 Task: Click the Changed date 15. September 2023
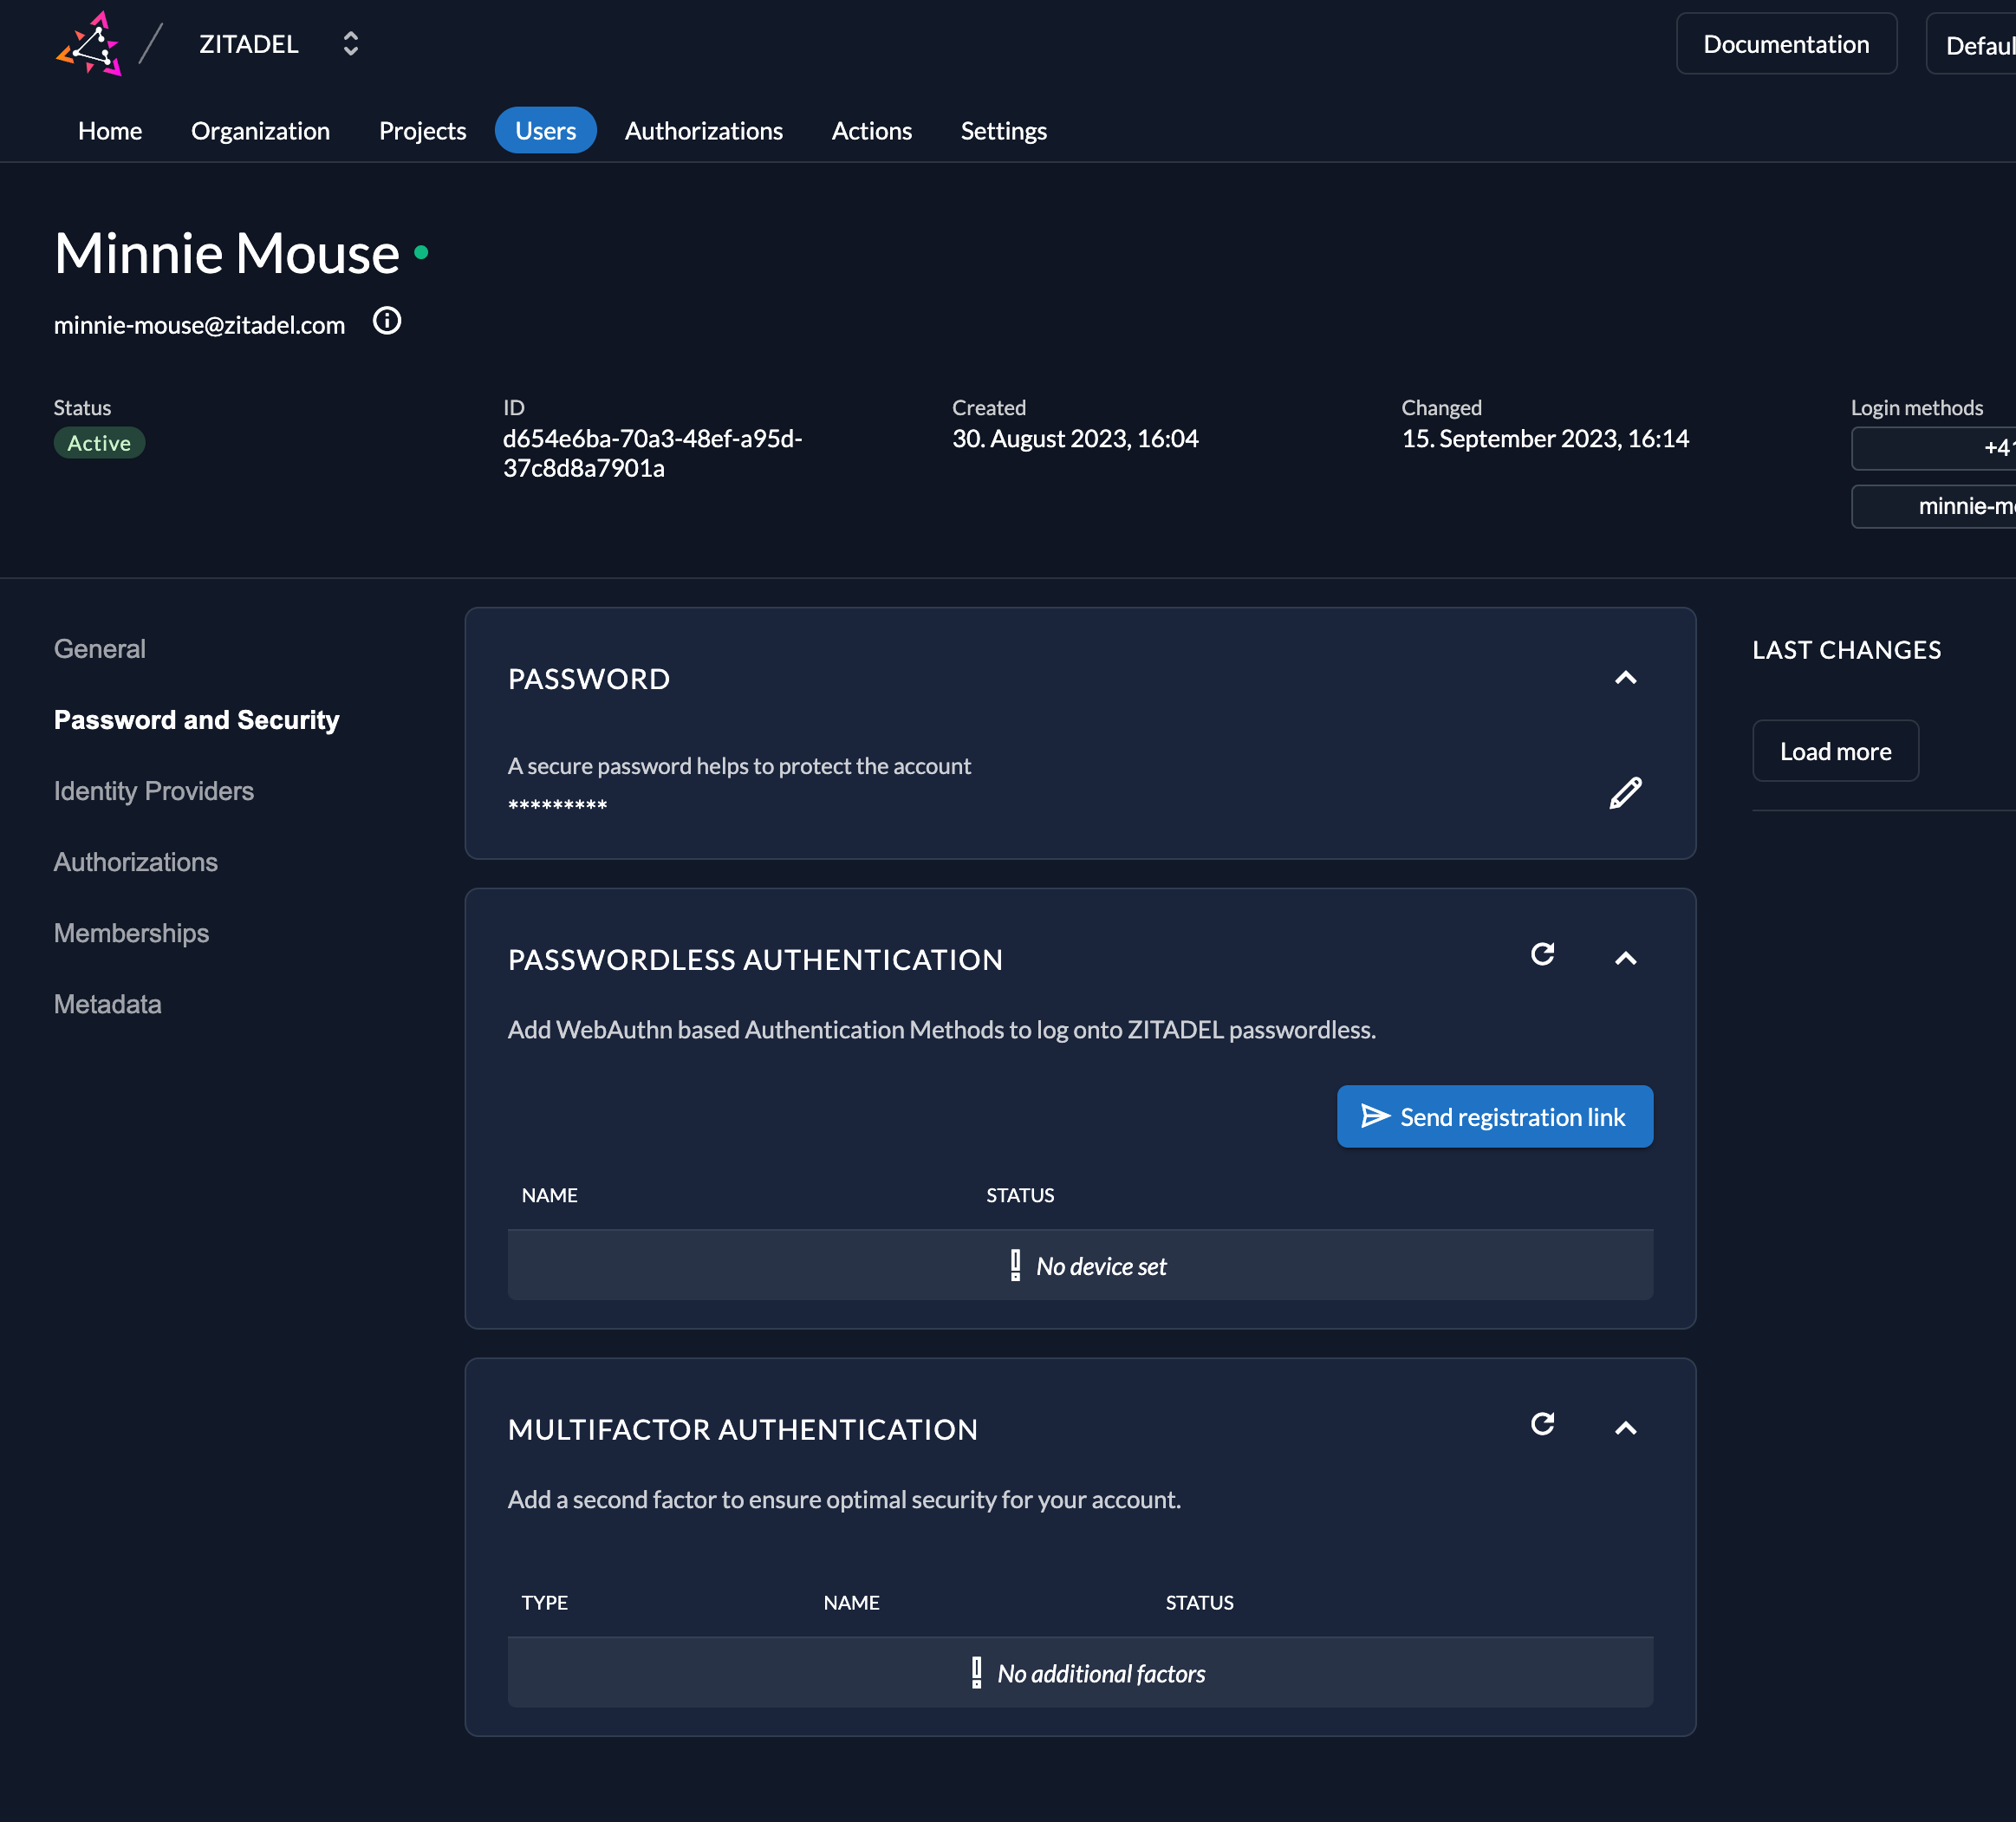point(1545,438)
